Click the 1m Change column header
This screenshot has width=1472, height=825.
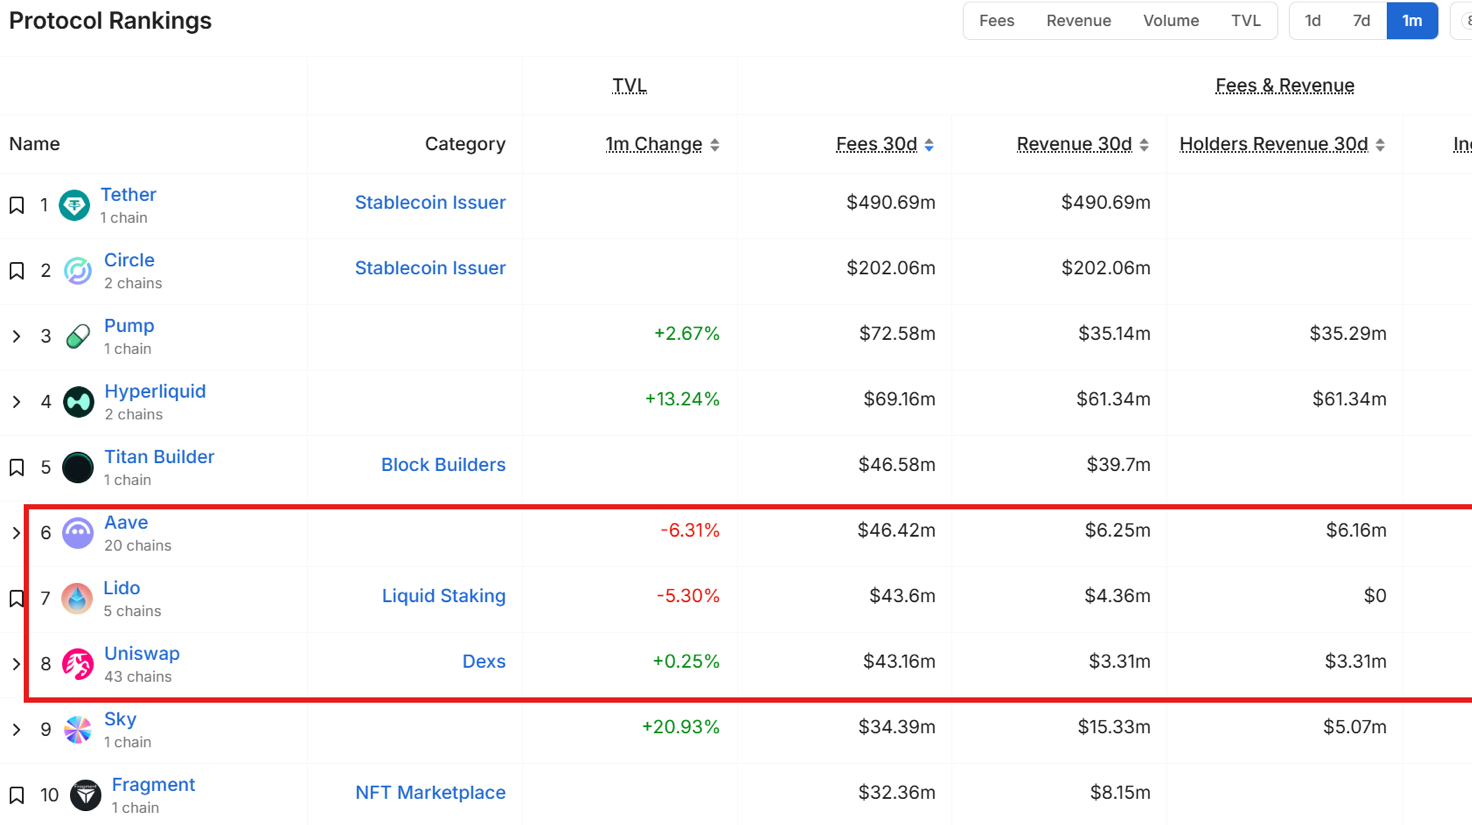coord(654,144)
